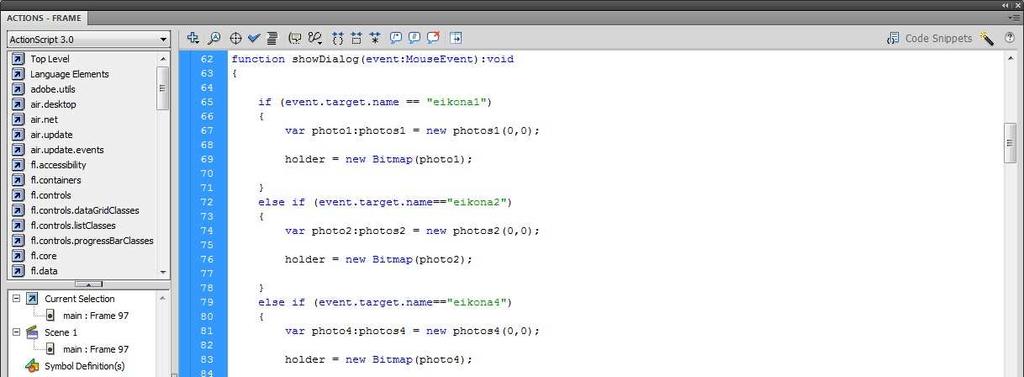
Task: Click script navigator scroll up arrow
Action: [x=163, y=298]
